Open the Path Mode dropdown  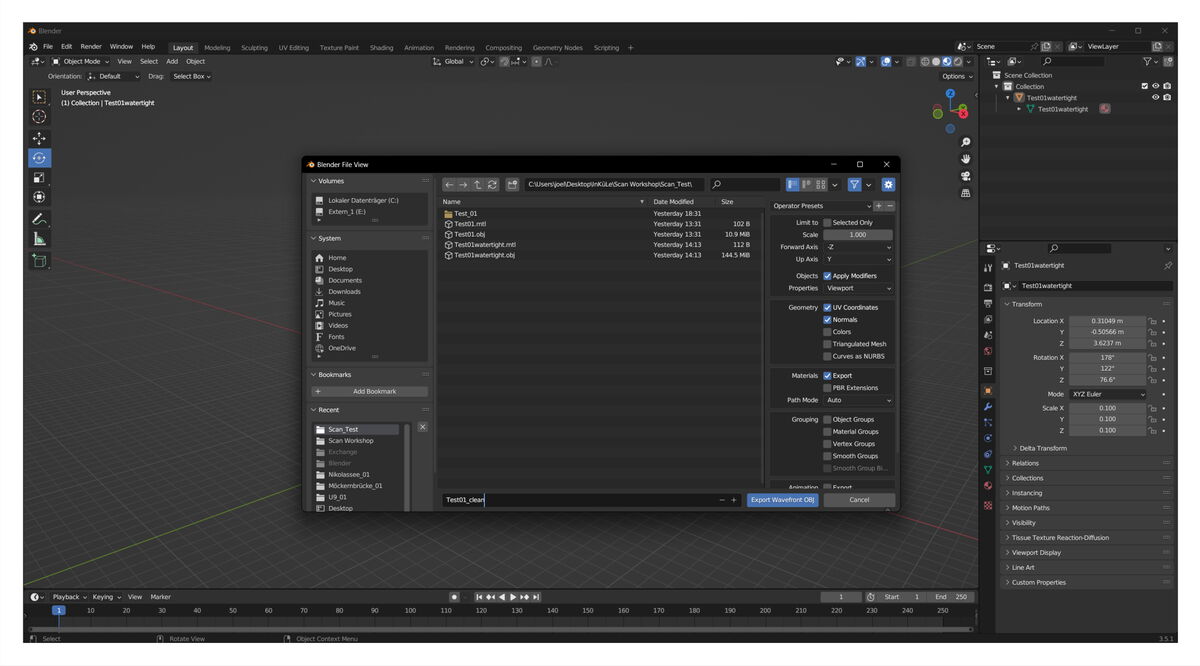click(858, 400)
